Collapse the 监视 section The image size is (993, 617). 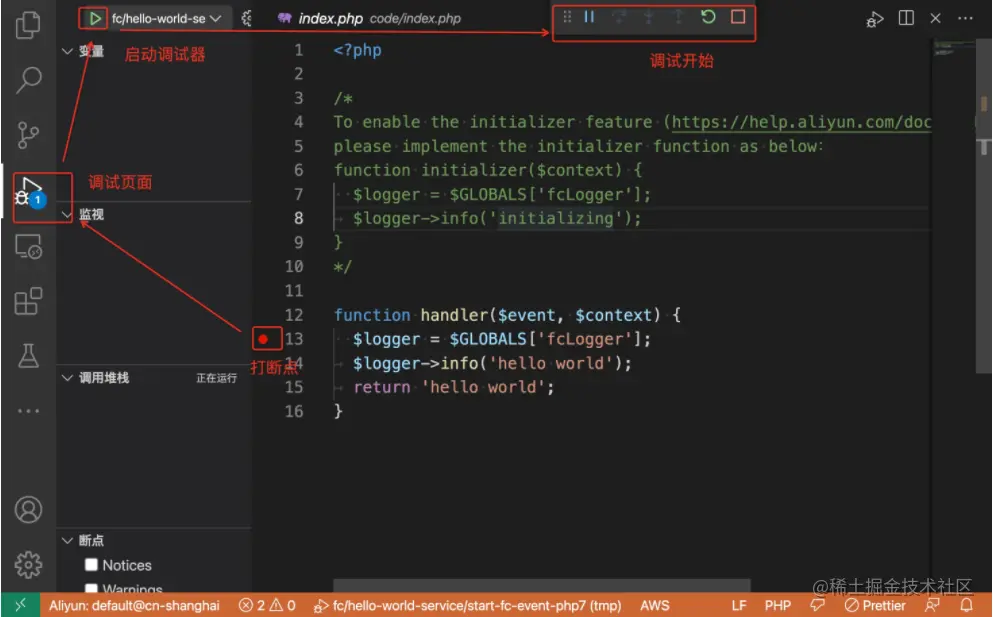pos(68,214)
